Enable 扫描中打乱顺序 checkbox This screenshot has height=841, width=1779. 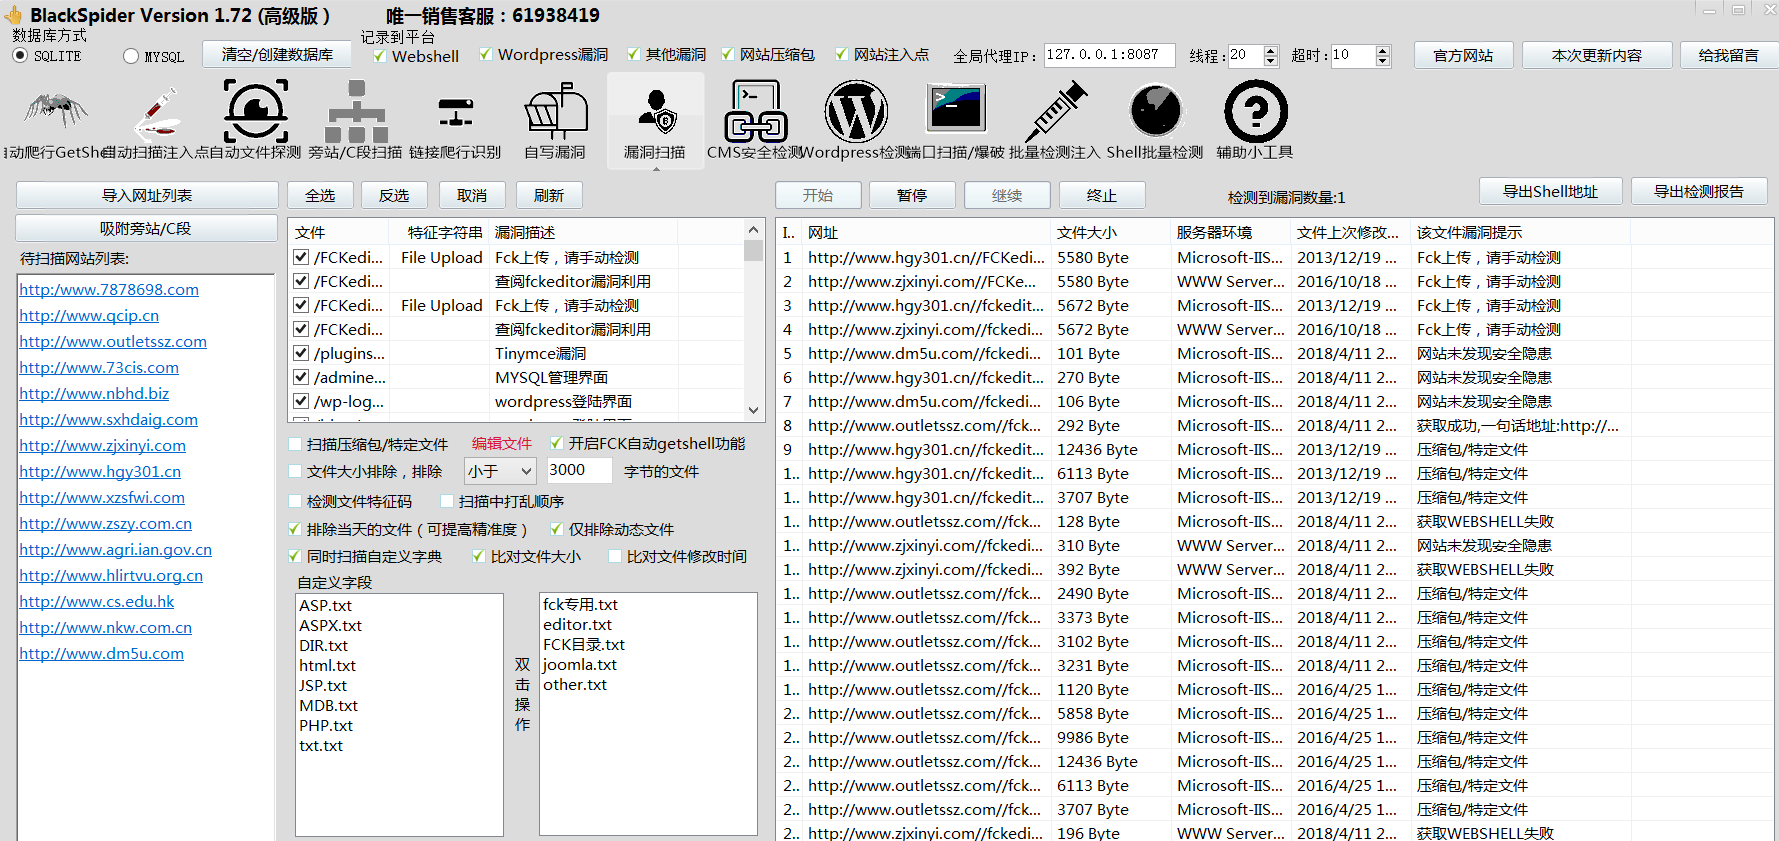pyautogui.click(x=447, y=501)
